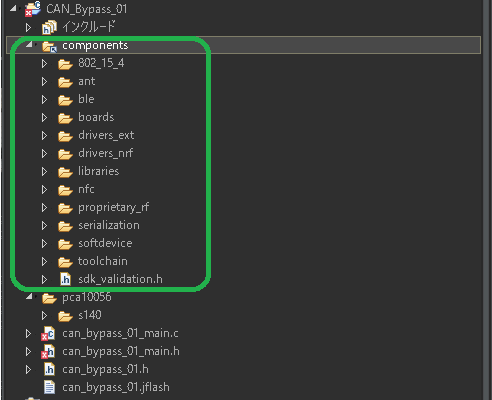This screenshot has width=492, height=400.
Task: Collapse the components folder
Action: tap(29, 44)
